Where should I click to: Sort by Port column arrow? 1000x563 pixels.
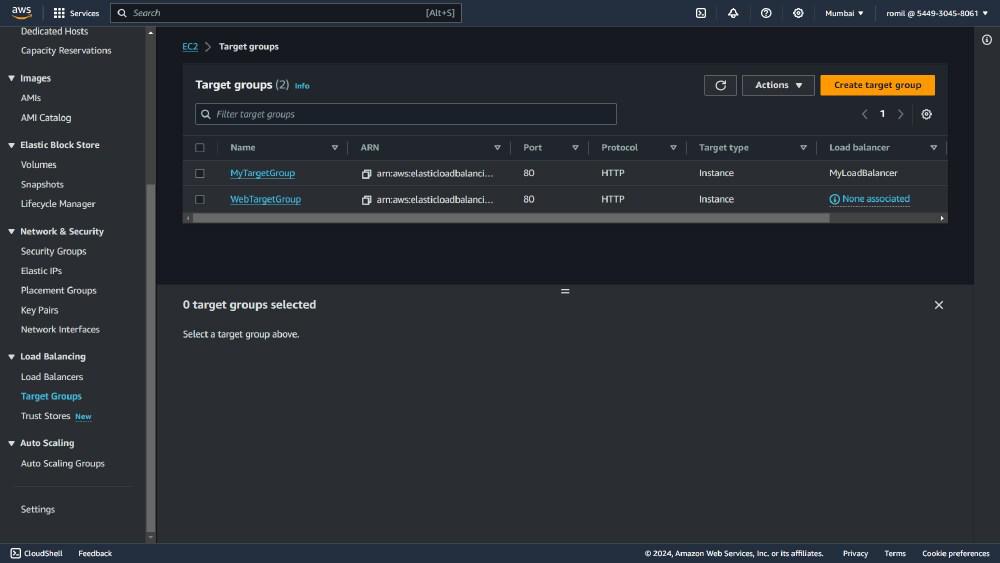tap(575, 147)
